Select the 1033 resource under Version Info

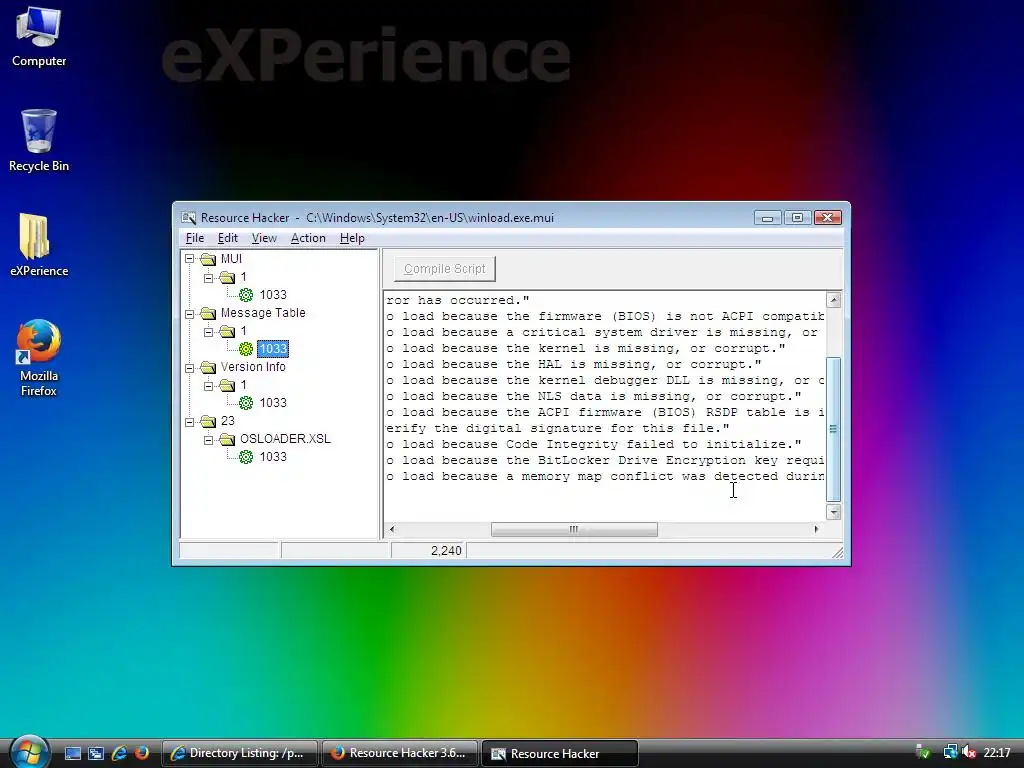(x=273, y=403)
